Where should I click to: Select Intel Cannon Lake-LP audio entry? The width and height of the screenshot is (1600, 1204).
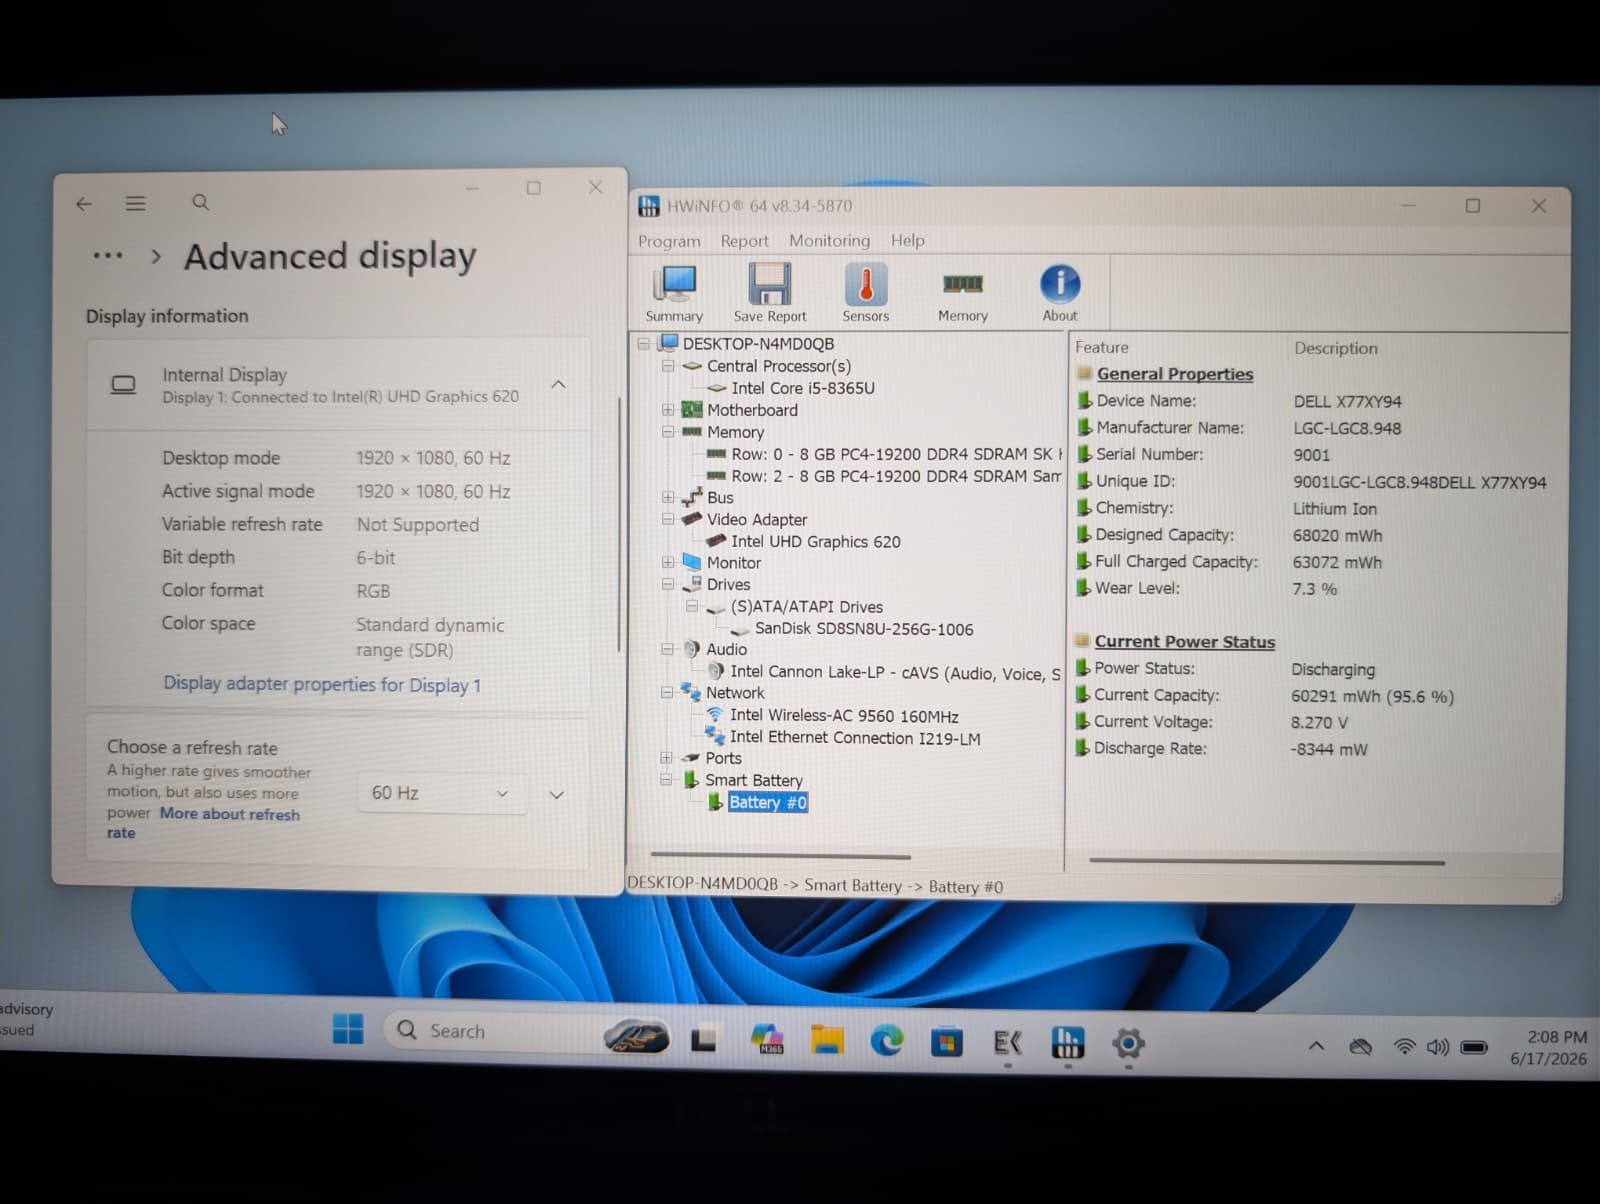coord(895,673)
